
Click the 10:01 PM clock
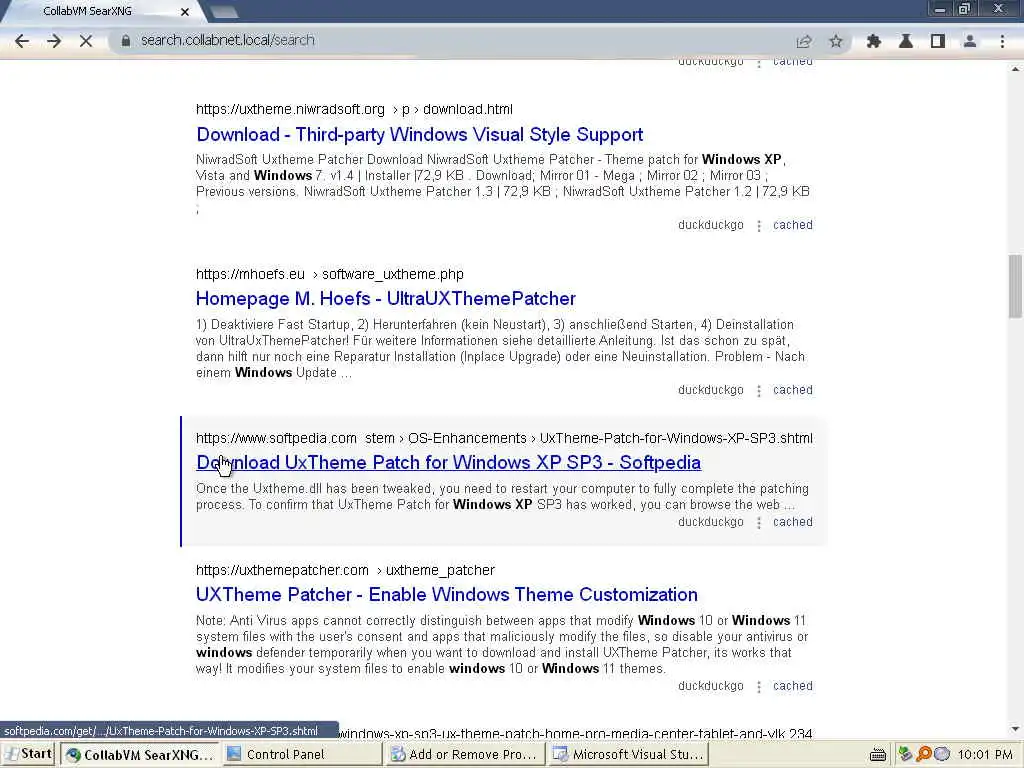pyautogui.click(x=985, y=755)
